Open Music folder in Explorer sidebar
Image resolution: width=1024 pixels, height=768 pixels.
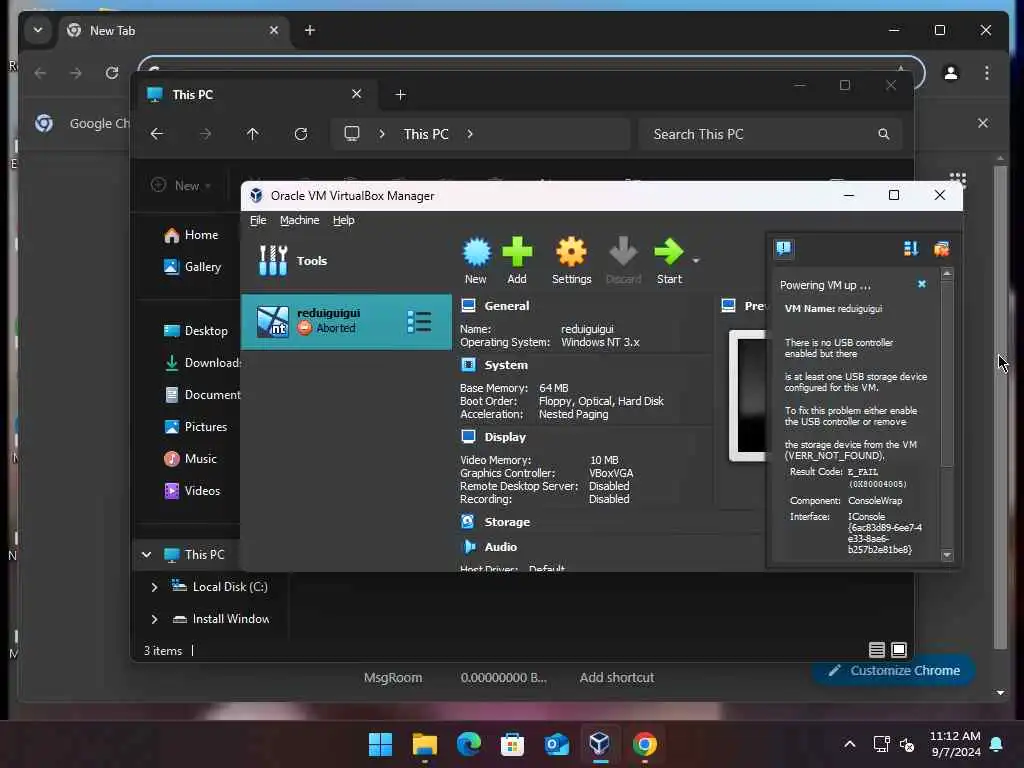(x=190, y=458)
